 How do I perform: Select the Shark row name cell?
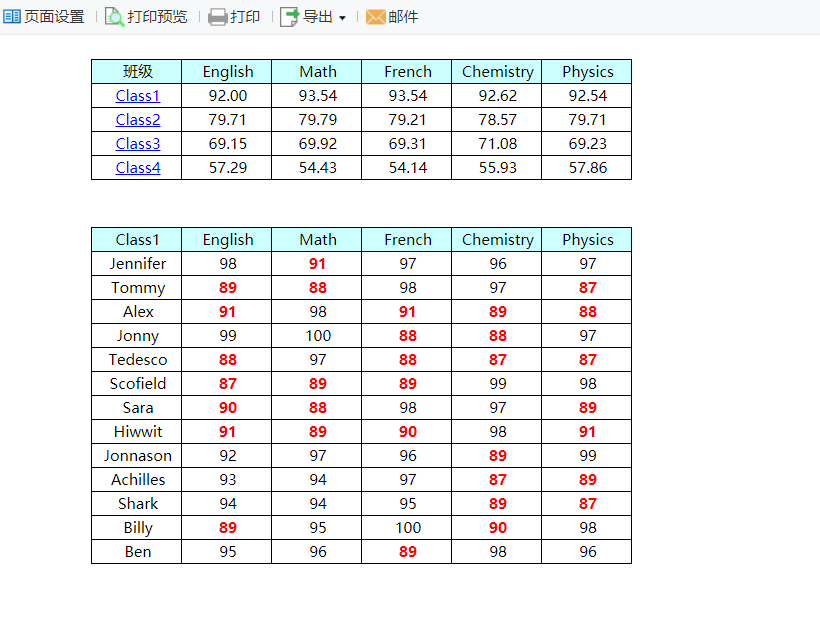tap(136, 503)
